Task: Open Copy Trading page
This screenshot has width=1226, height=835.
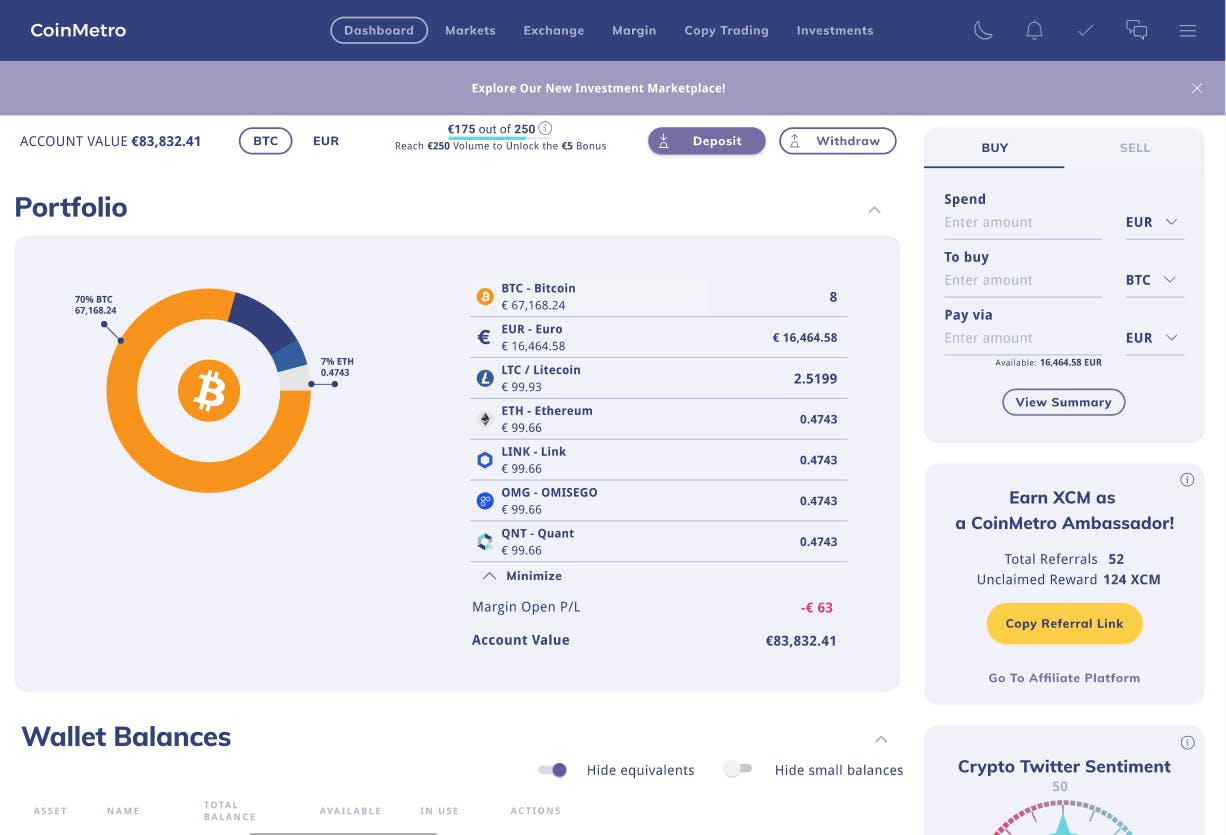Action: point(726,31)
